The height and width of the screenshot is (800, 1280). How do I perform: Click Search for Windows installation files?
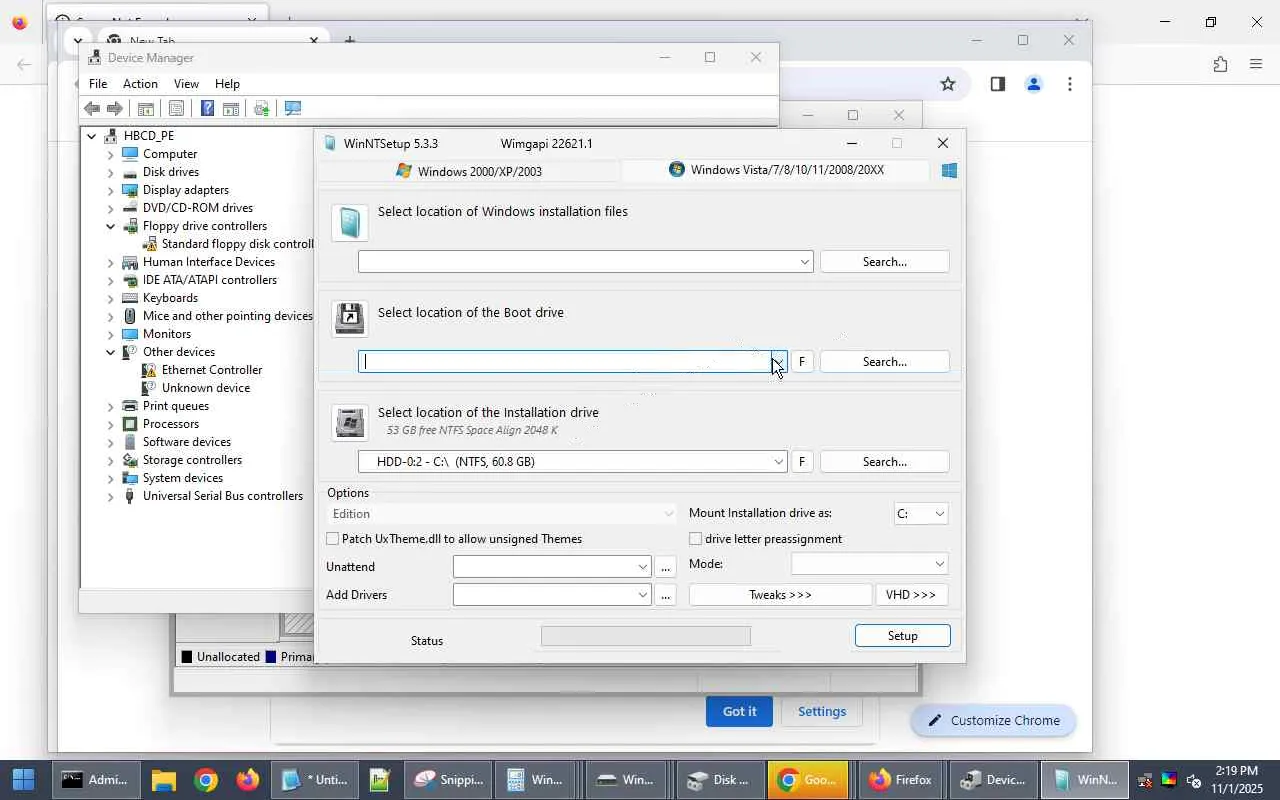[885, 262]
